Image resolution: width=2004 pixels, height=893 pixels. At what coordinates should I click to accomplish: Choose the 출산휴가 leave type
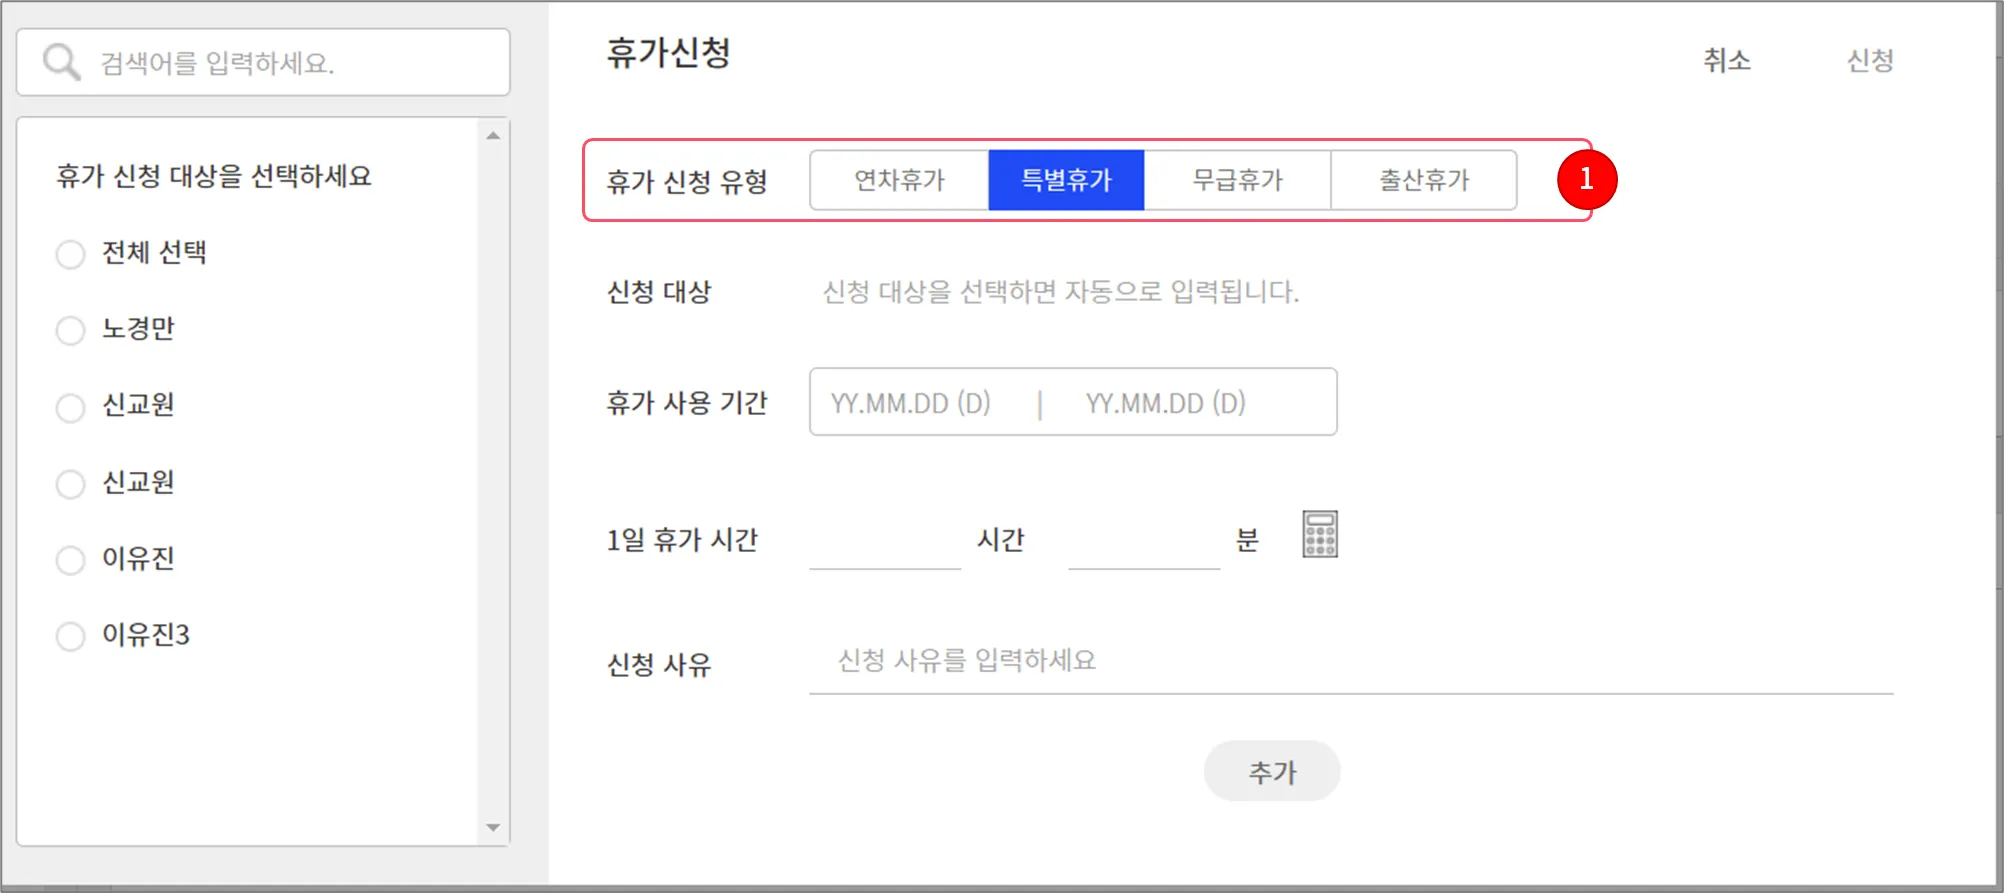pyautogui.click(x=1424, y=180)
